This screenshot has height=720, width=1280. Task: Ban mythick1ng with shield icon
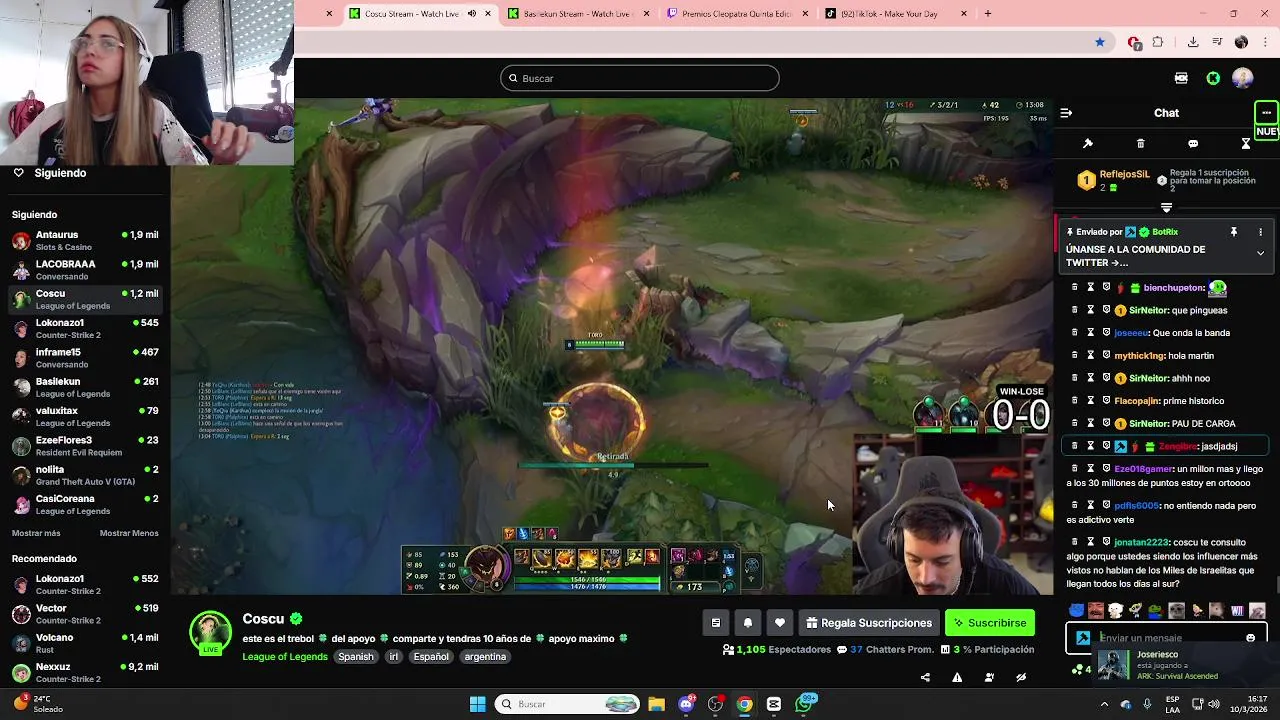(1106, 355)
